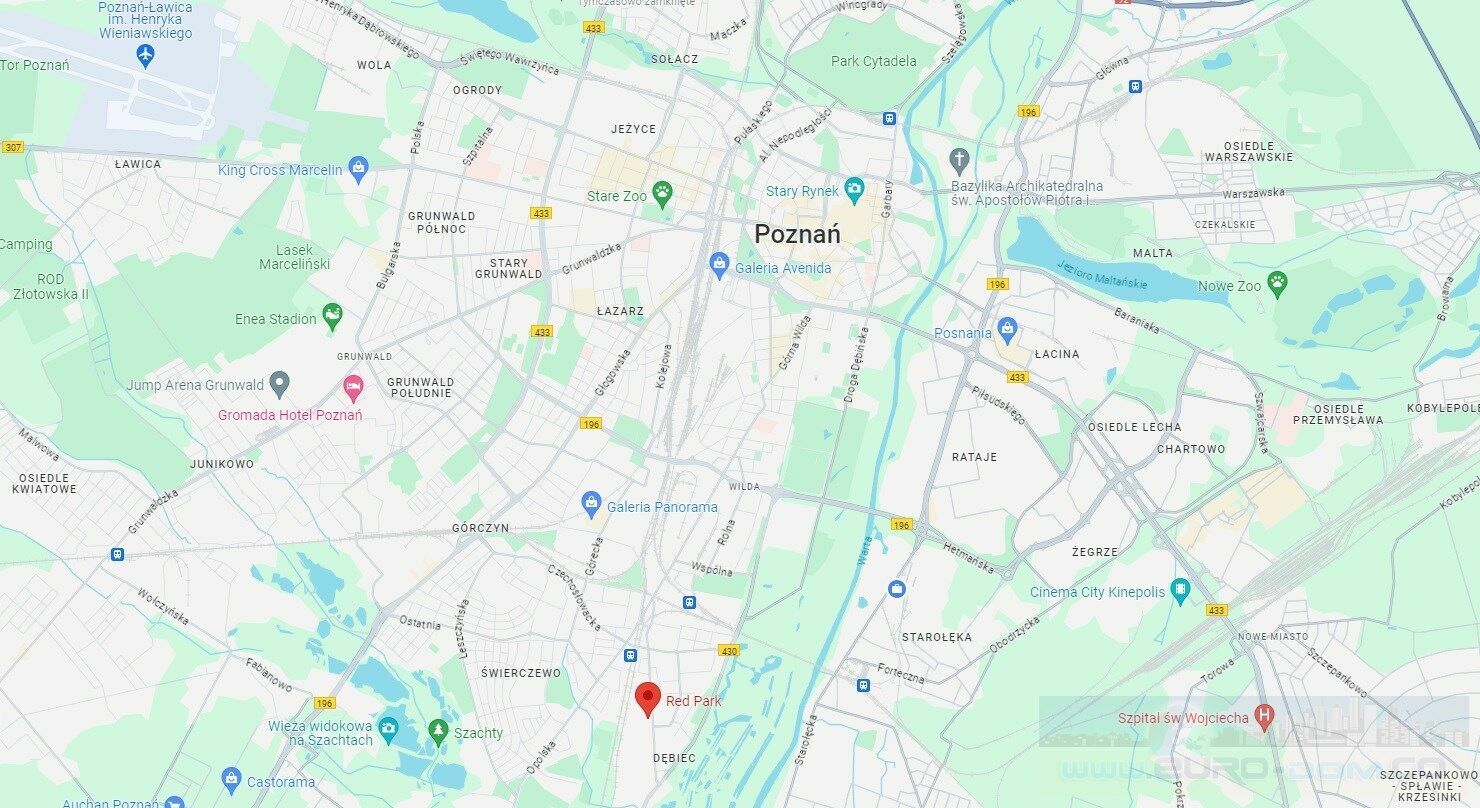Click the Szpital św Wojciecha hospital icon

pos(1265,716)
